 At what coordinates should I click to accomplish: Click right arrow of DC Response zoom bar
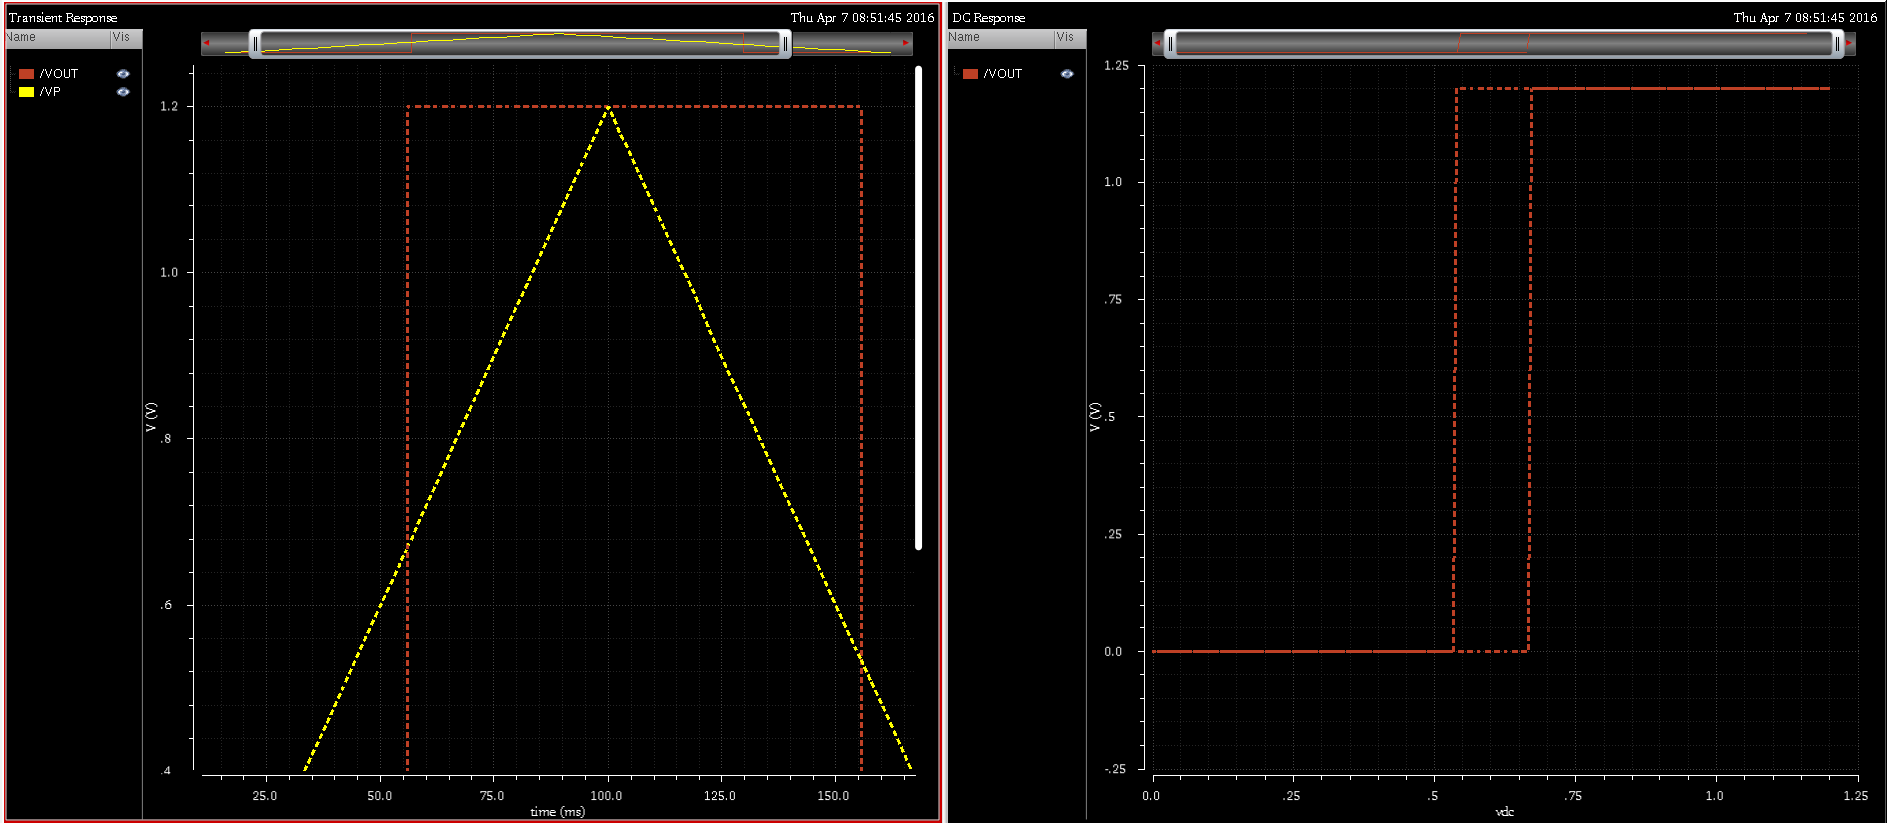point(1849,43)
